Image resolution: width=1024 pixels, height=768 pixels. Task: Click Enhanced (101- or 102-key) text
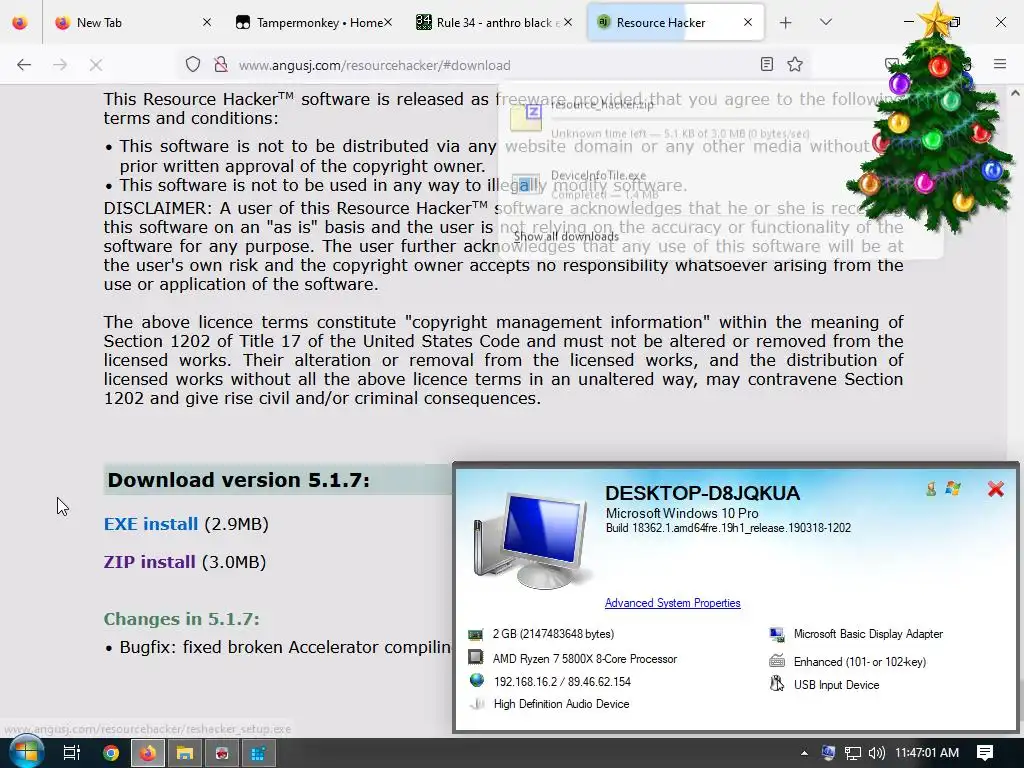click(859, 662)
